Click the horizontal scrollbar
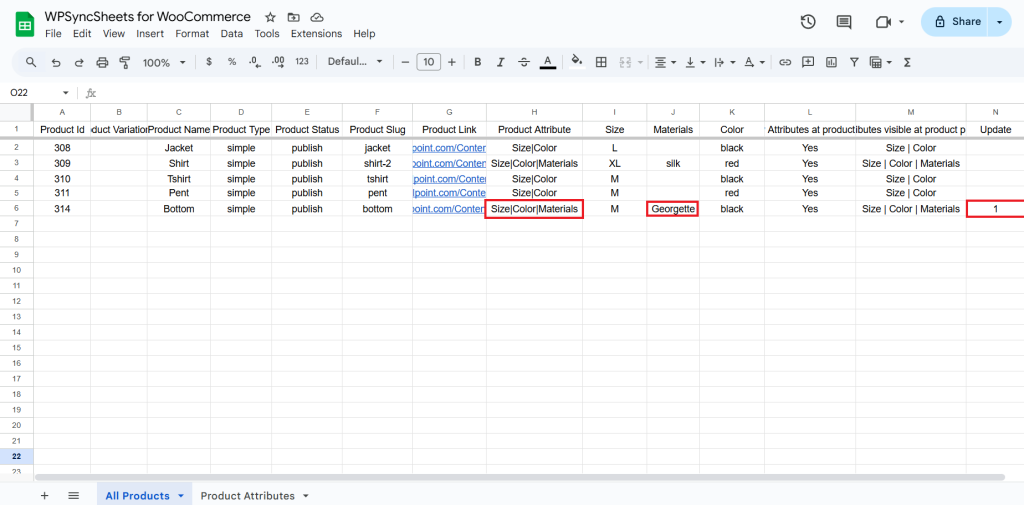The height and width of the screenshot is (505, 1024). (520, 478)
